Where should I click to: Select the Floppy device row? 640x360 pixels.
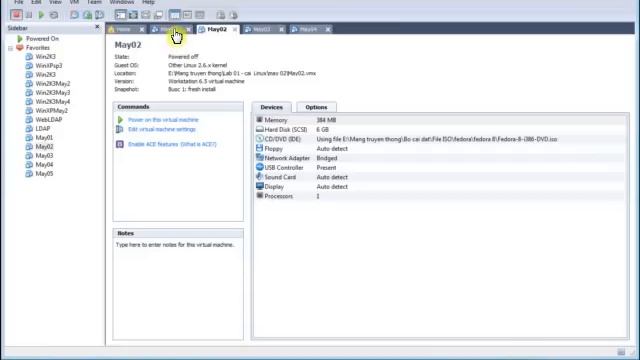coord(440,149)
